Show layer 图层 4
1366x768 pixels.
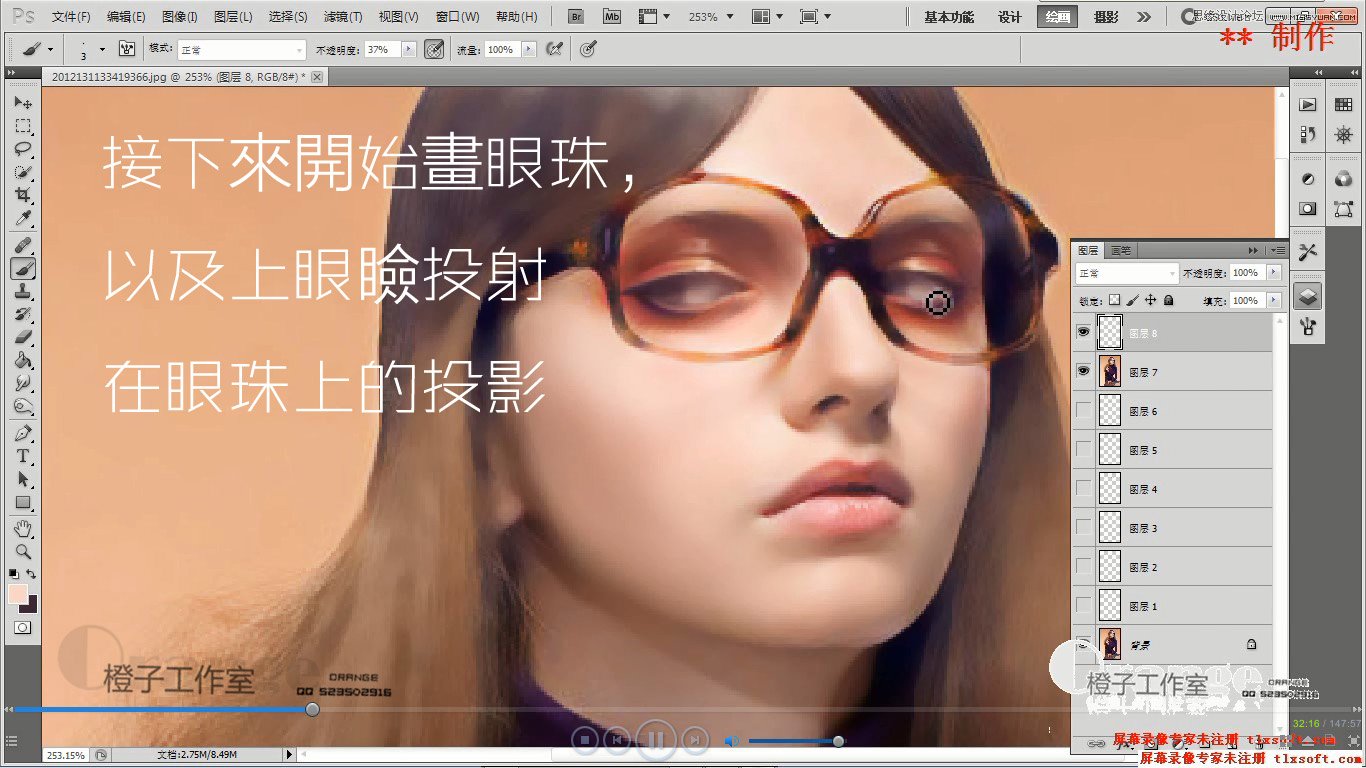(x=1083, y=489)
